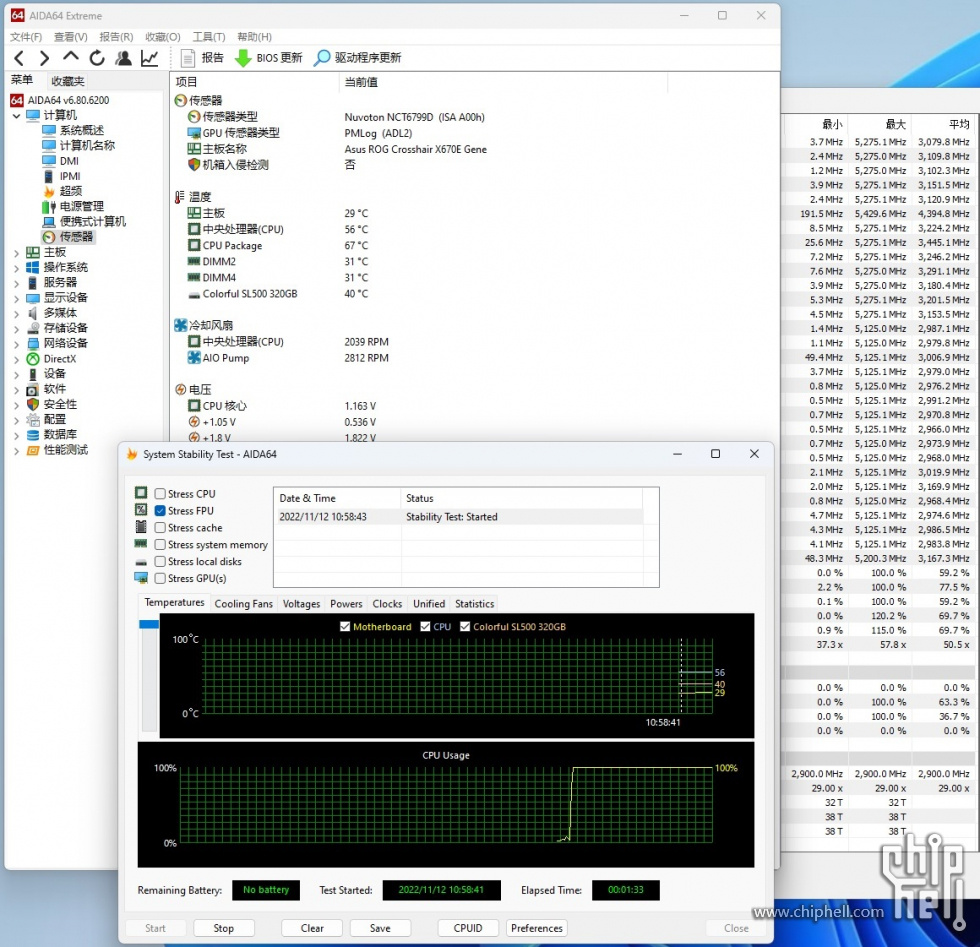Open the 收藏(O) menu
Screen dimensions: 980x947
(162, 37)
